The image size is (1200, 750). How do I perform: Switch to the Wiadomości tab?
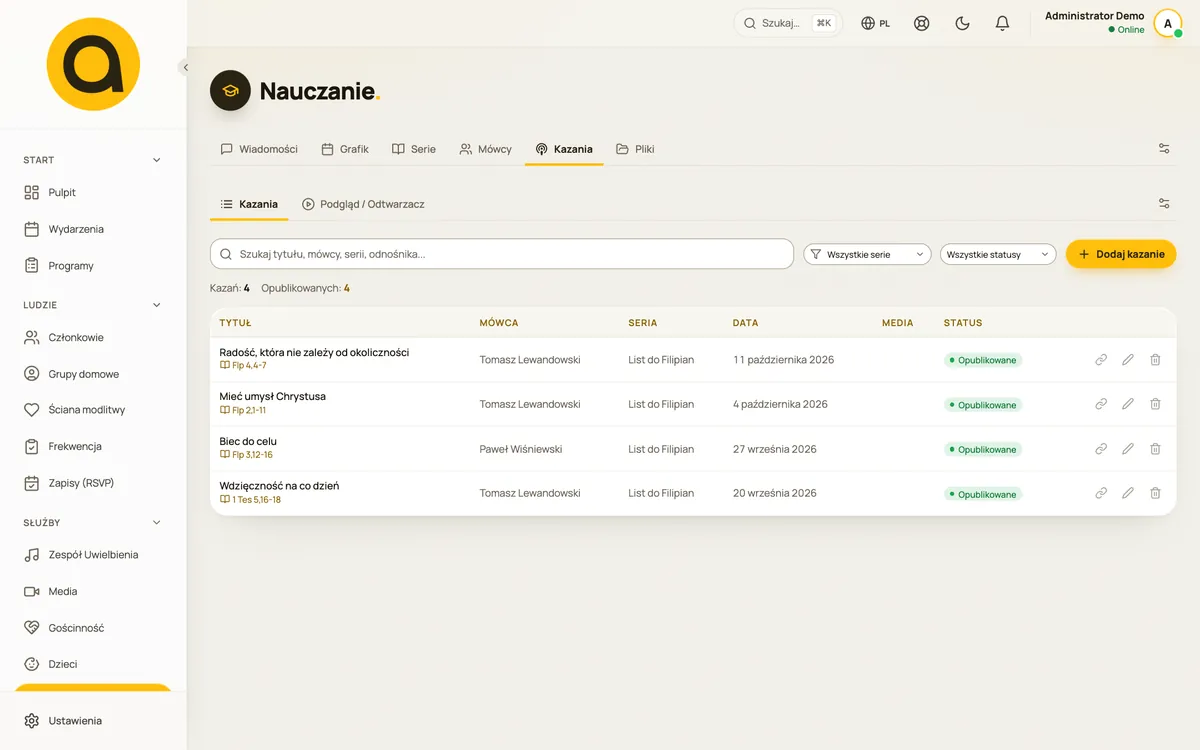pyautogui.click(x=259, y=149)
